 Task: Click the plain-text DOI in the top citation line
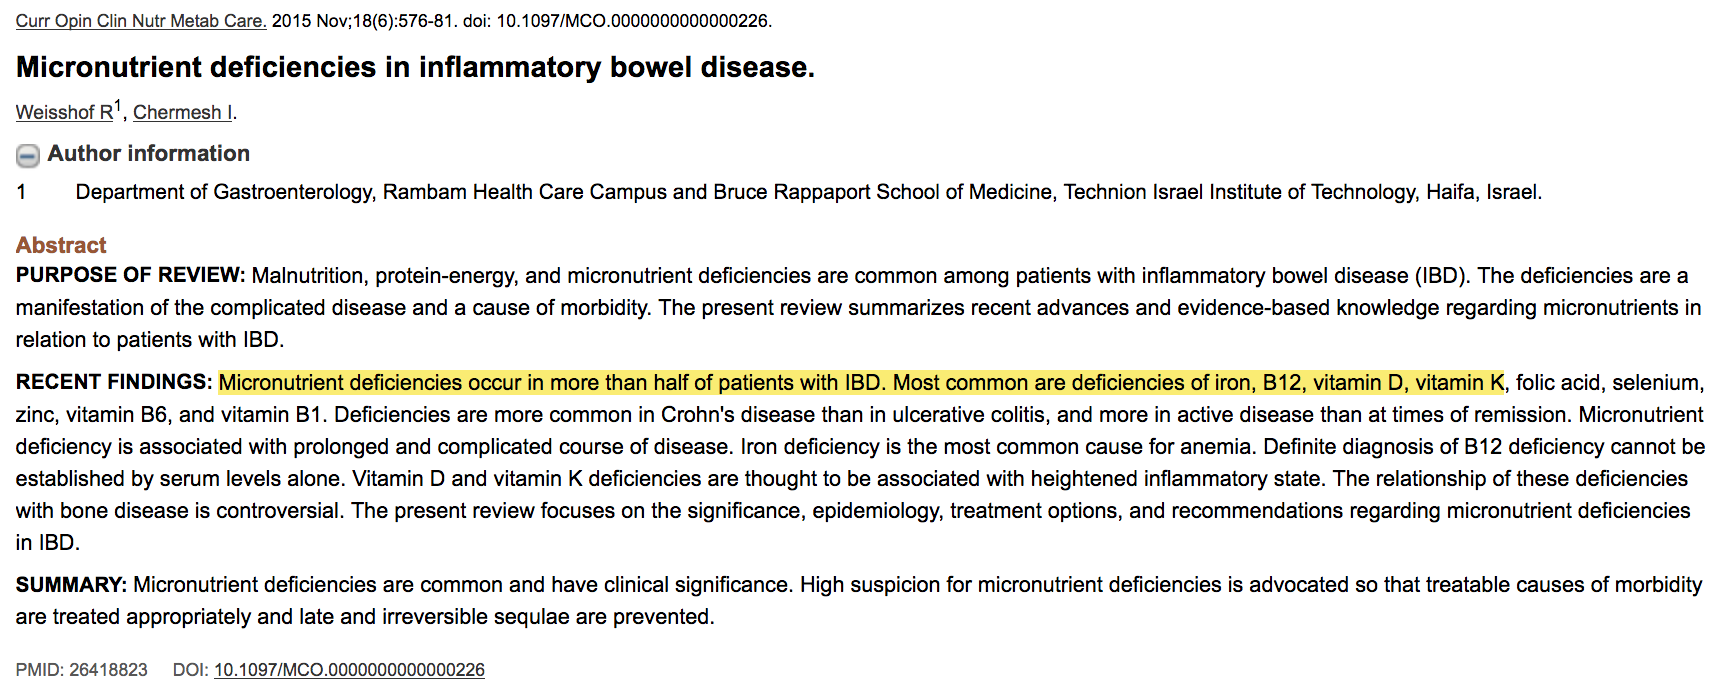[634, 21]
